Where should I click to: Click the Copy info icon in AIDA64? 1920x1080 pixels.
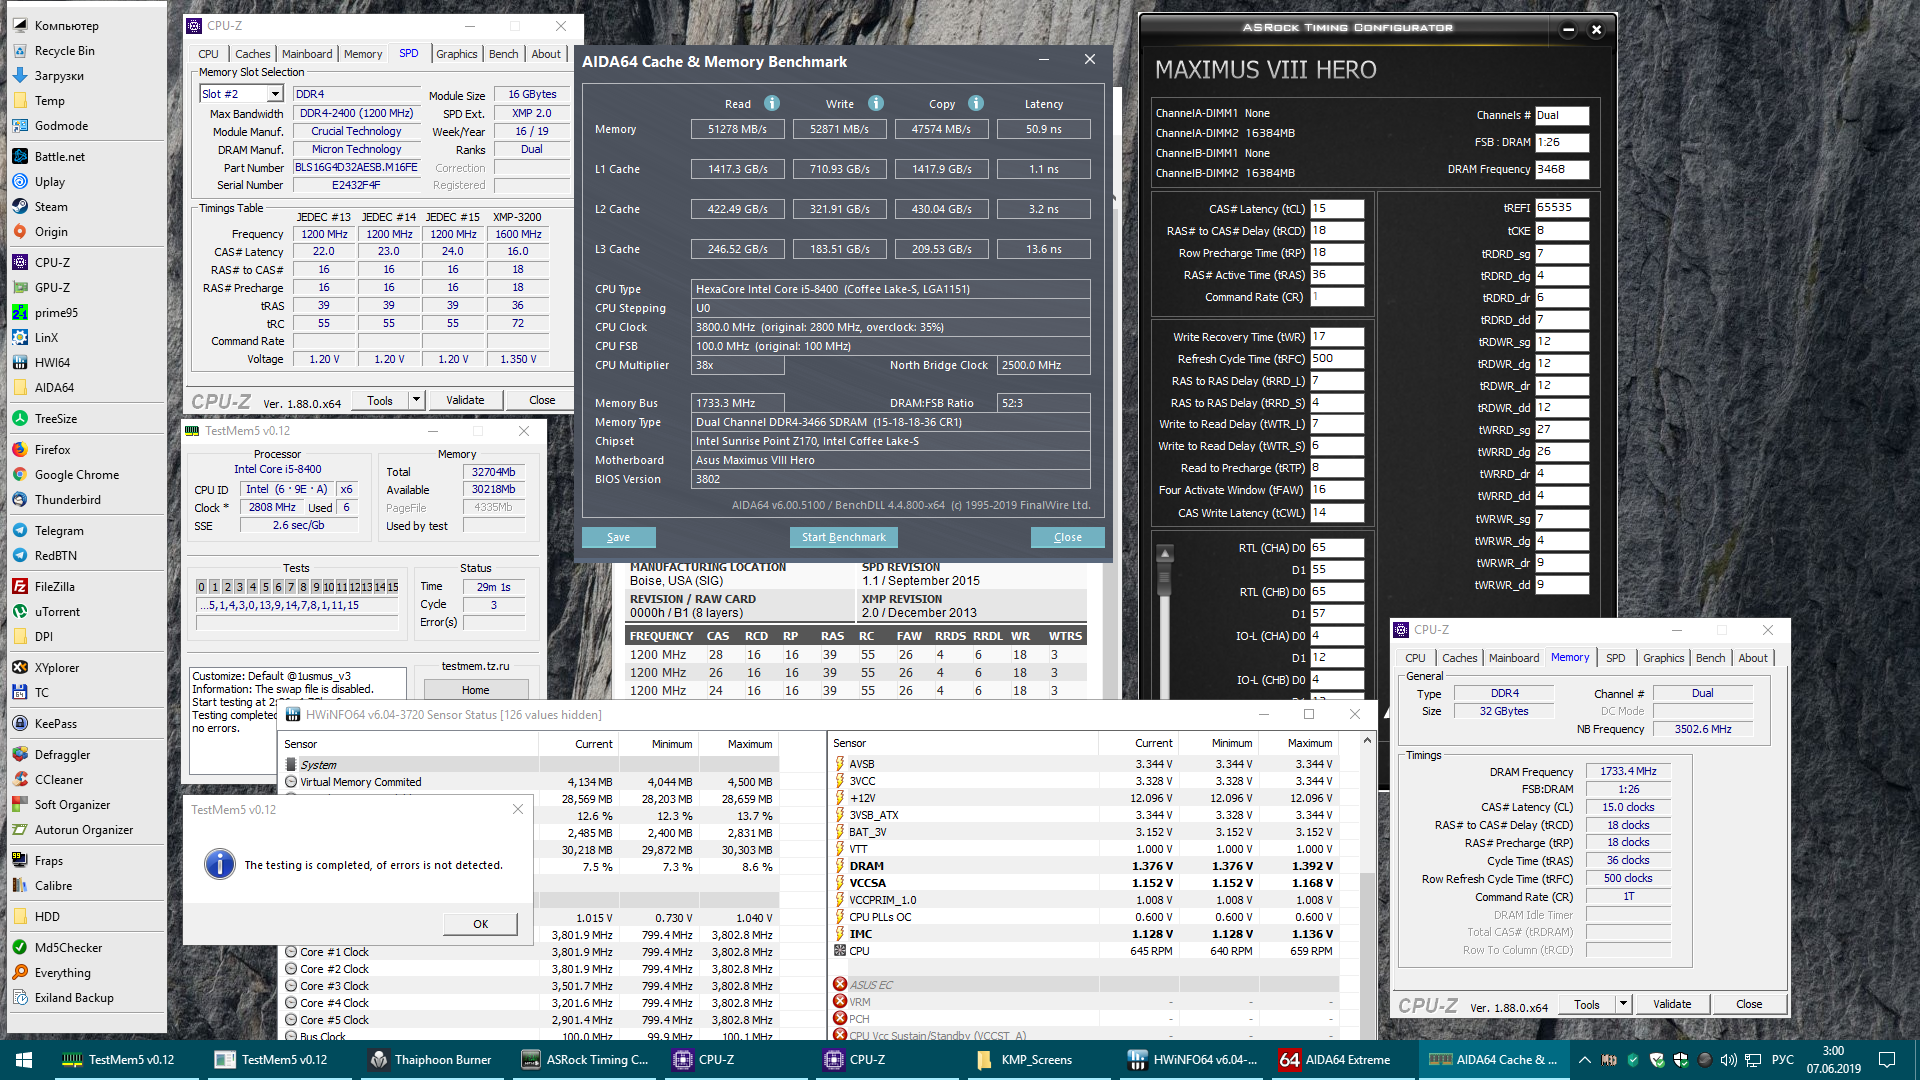coord(975,103)
